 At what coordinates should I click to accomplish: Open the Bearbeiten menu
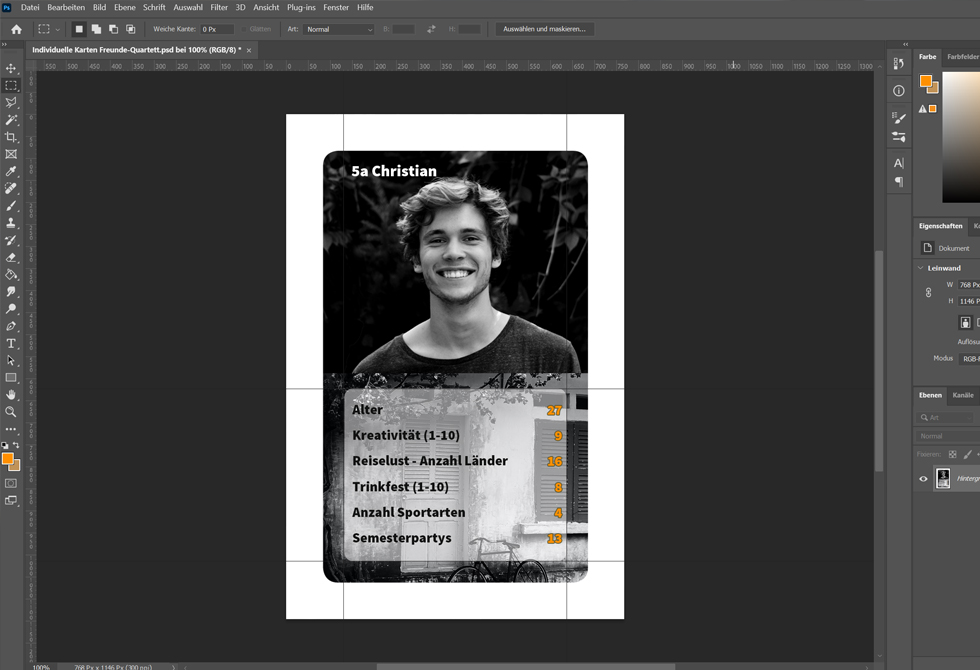66,8
